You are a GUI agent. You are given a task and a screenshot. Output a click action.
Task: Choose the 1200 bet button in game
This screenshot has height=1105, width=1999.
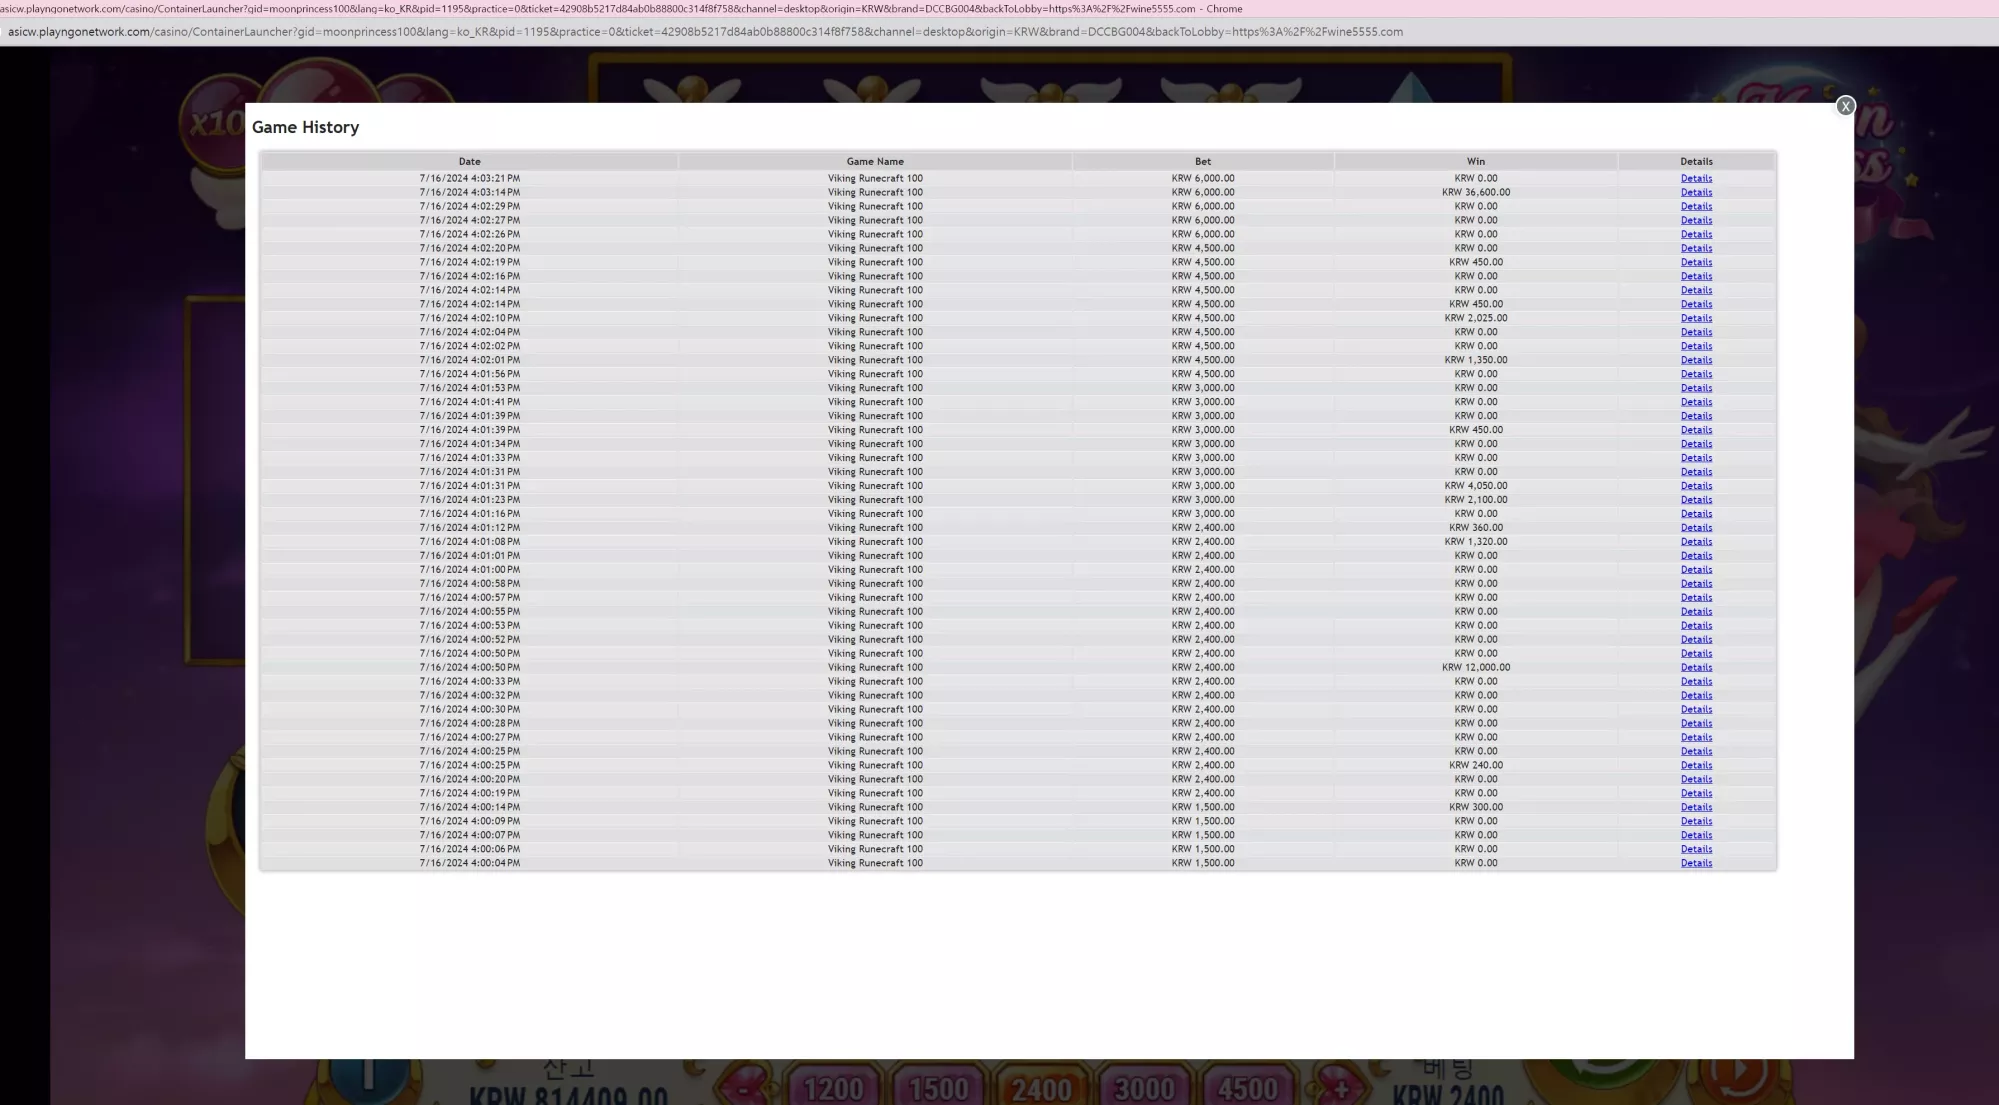[x=833, y=1087]
